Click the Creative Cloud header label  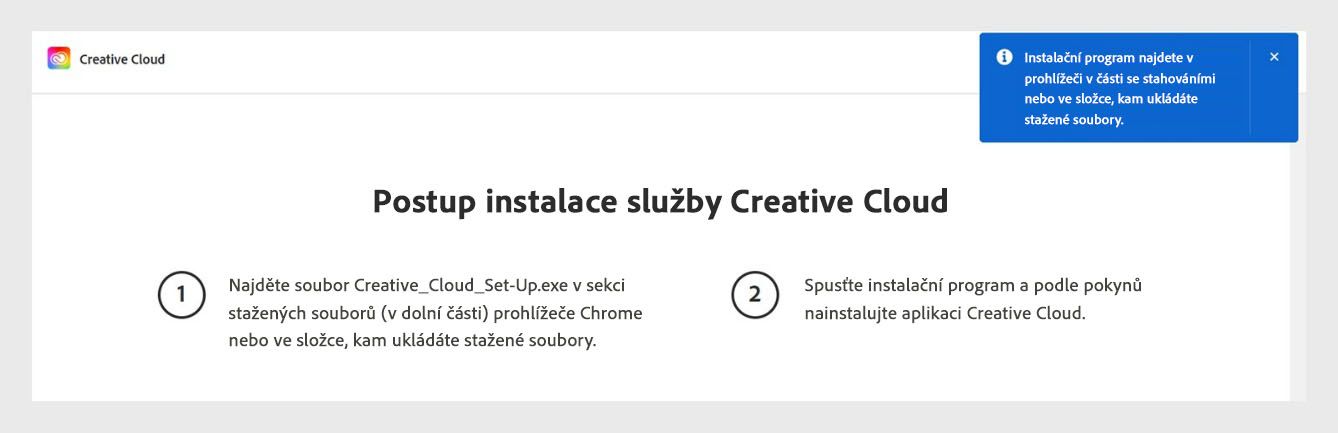[x=122, y=60]
